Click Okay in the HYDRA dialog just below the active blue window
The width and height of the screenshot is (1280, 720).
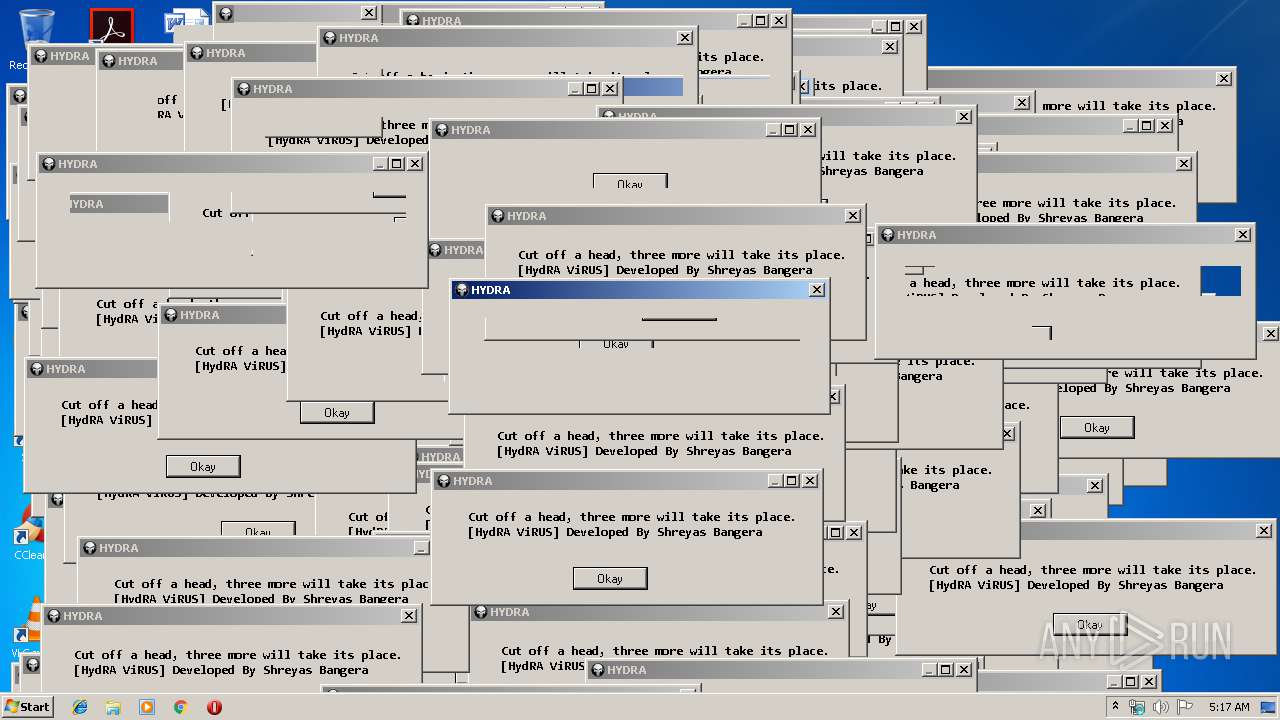tap(610, 579)
